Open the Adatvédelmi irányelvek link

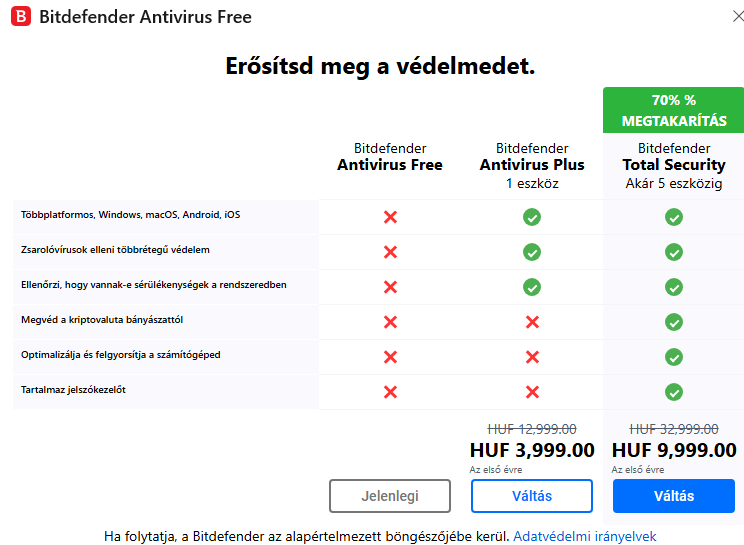(585, 536)
